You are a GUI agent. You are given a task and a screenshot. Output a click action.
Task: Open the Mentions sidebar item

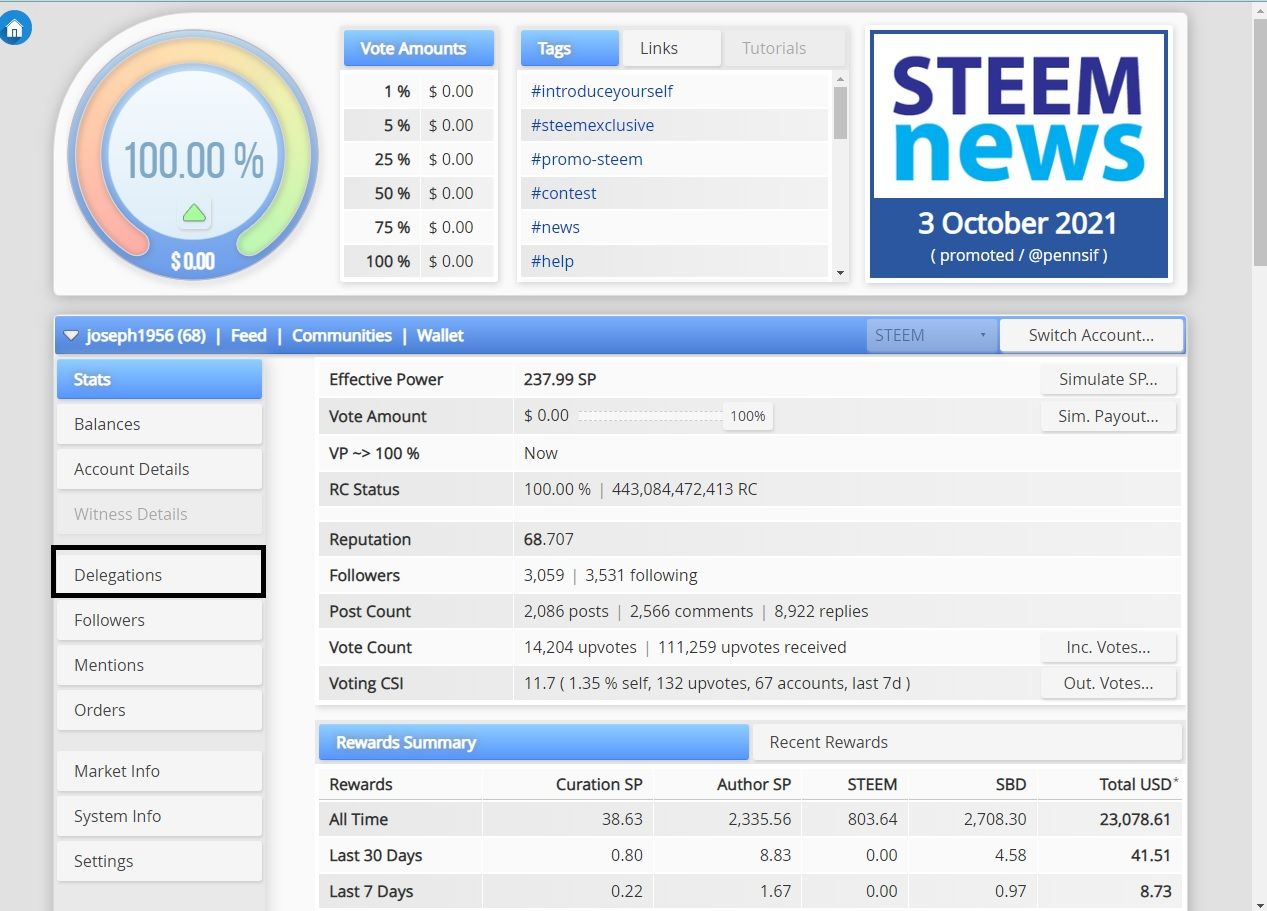[x=159, y=665]
